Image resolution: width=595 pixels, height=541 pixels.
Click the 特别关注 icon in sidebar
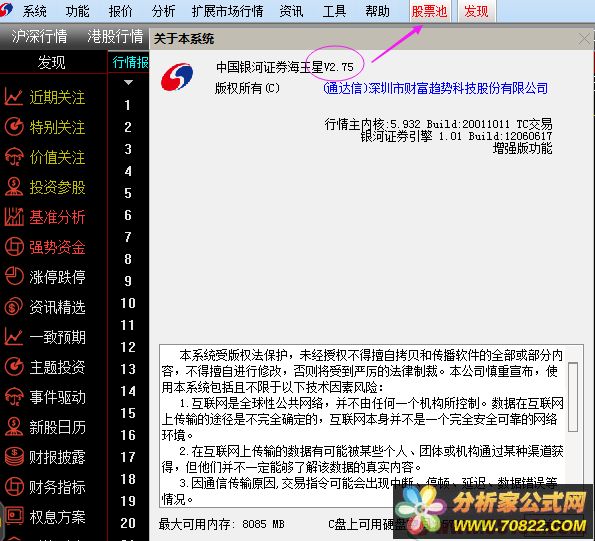[14, 127]
